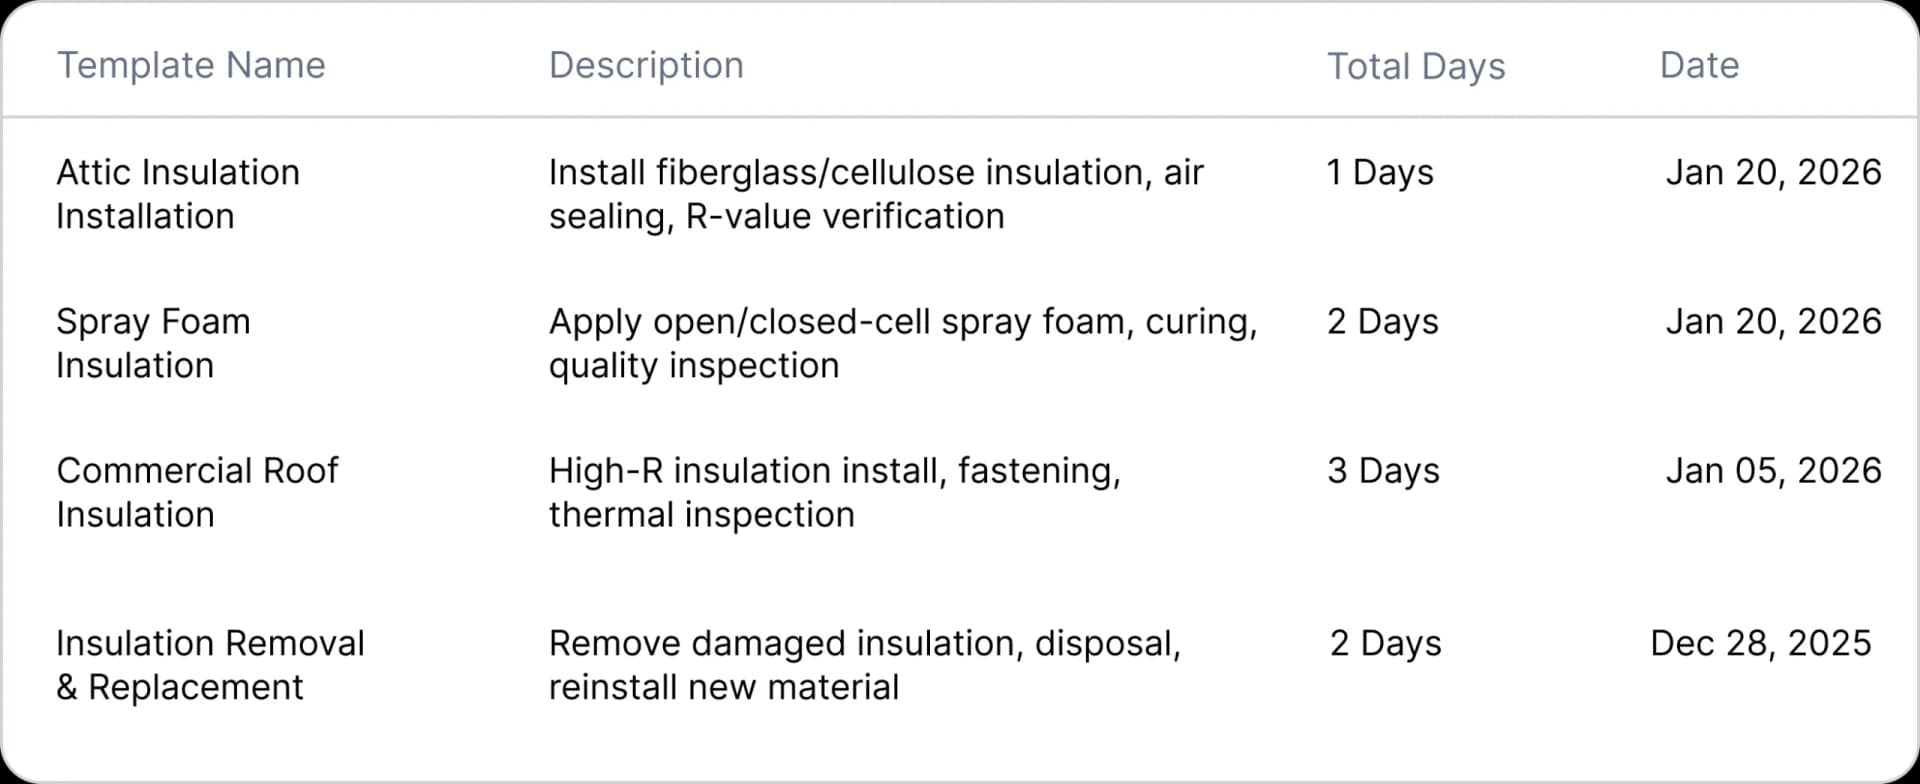This screenshot has width=1920, height=784.
Task: Open the Attic Insulation Installation template
Action: click(178, 194)
